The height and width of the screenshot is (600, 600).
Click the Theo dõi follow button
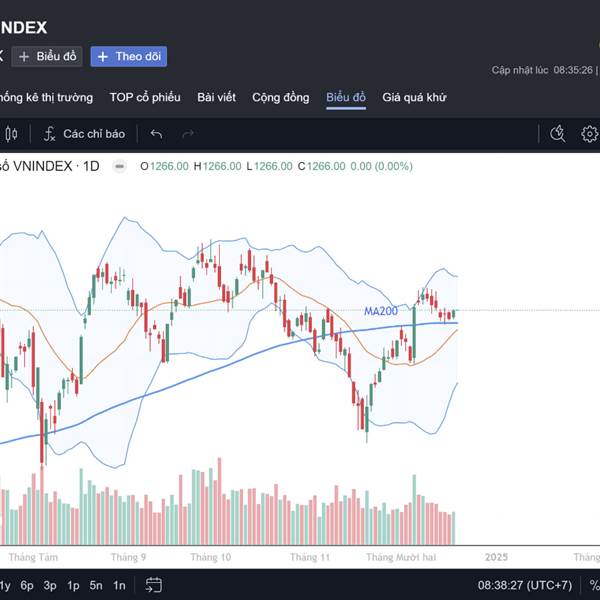(129, 57)
